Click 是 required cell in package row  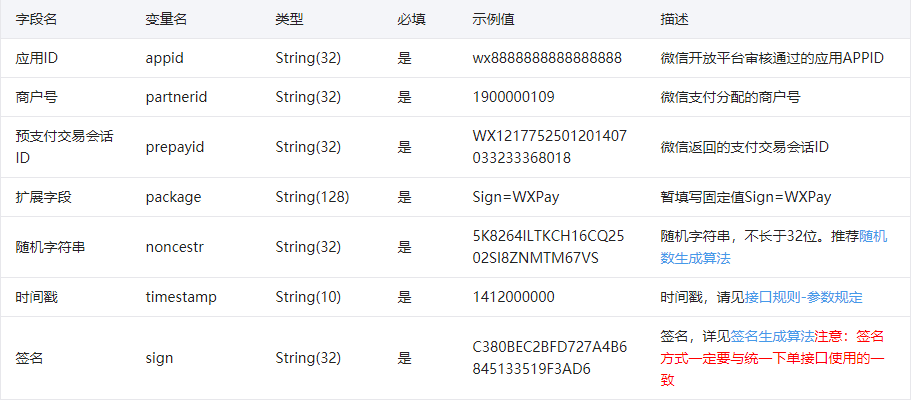tap(405, 197)
